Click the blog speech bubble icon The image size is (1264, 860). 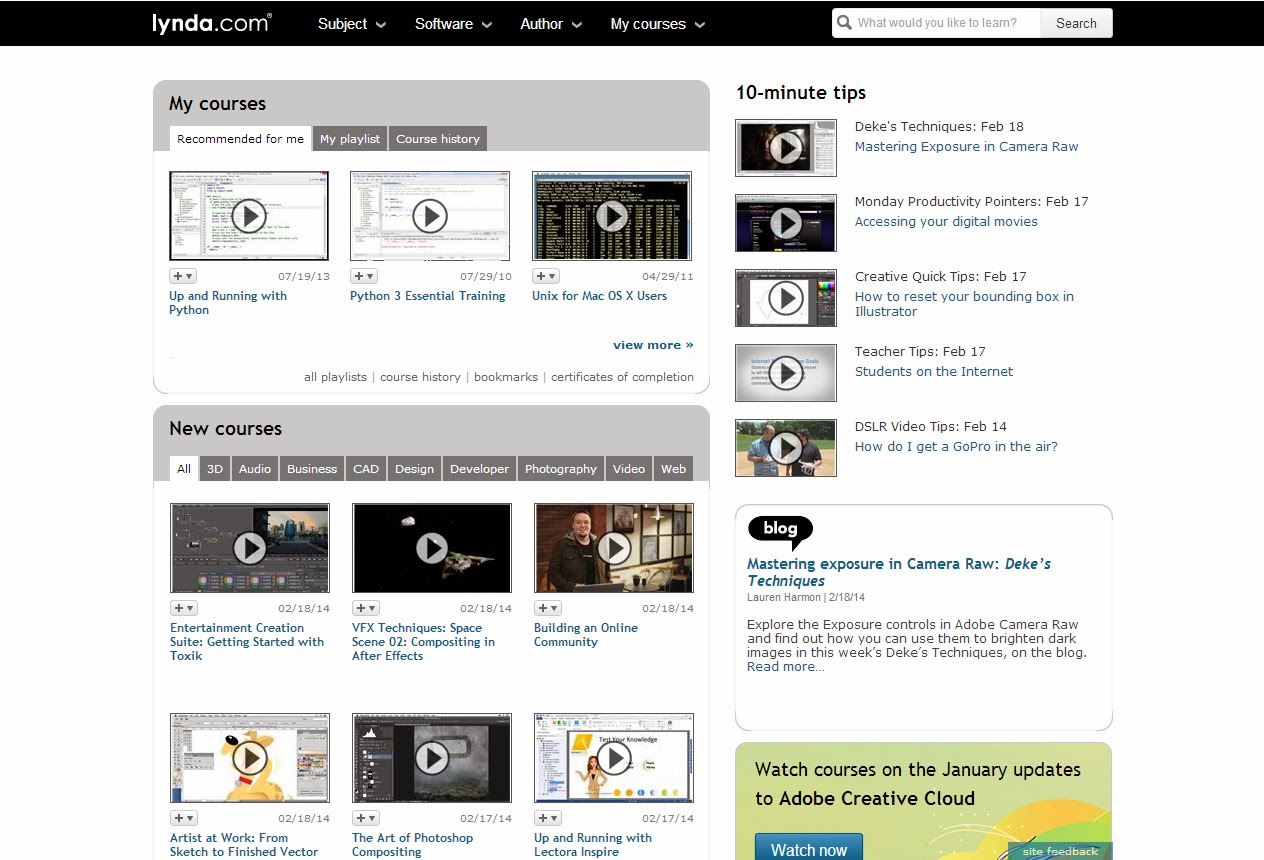[x=780, y=531]
